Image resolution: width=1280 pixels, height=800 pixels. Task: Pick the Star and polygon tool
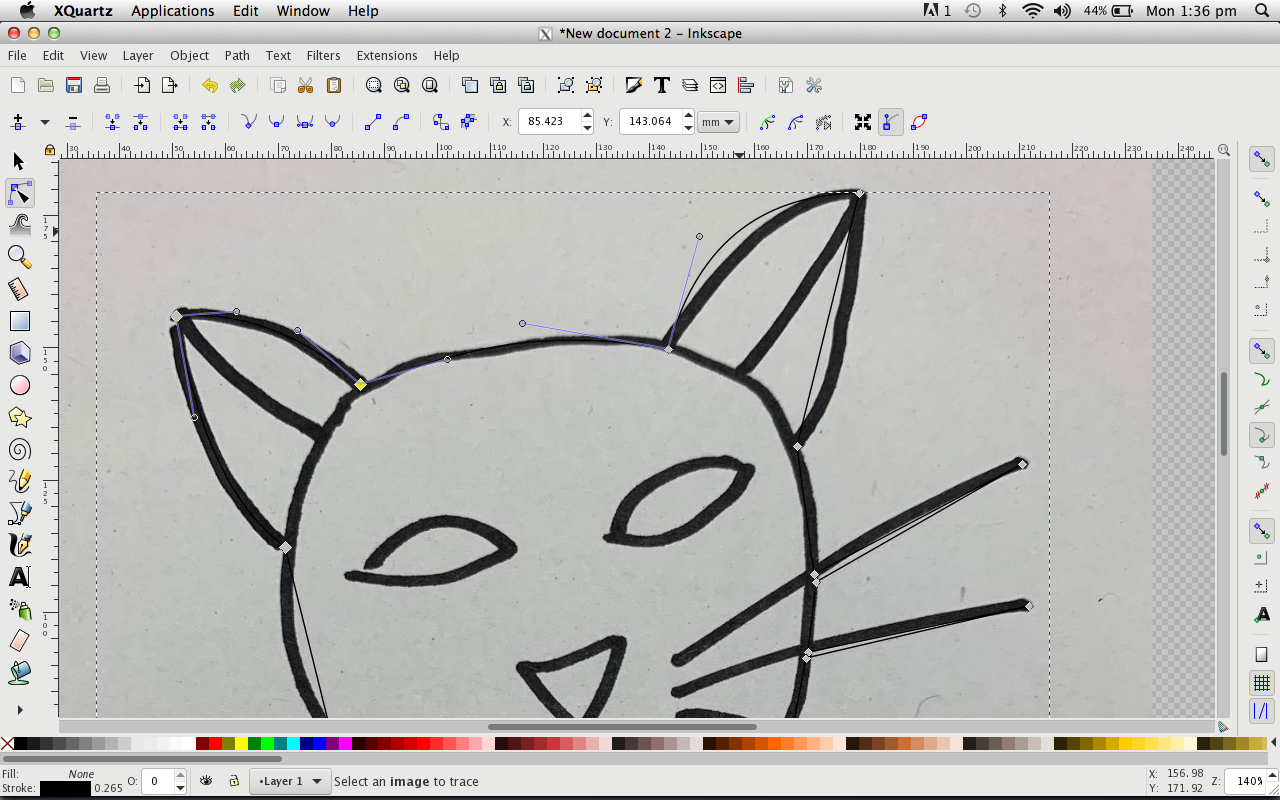(x=19, y=417)
